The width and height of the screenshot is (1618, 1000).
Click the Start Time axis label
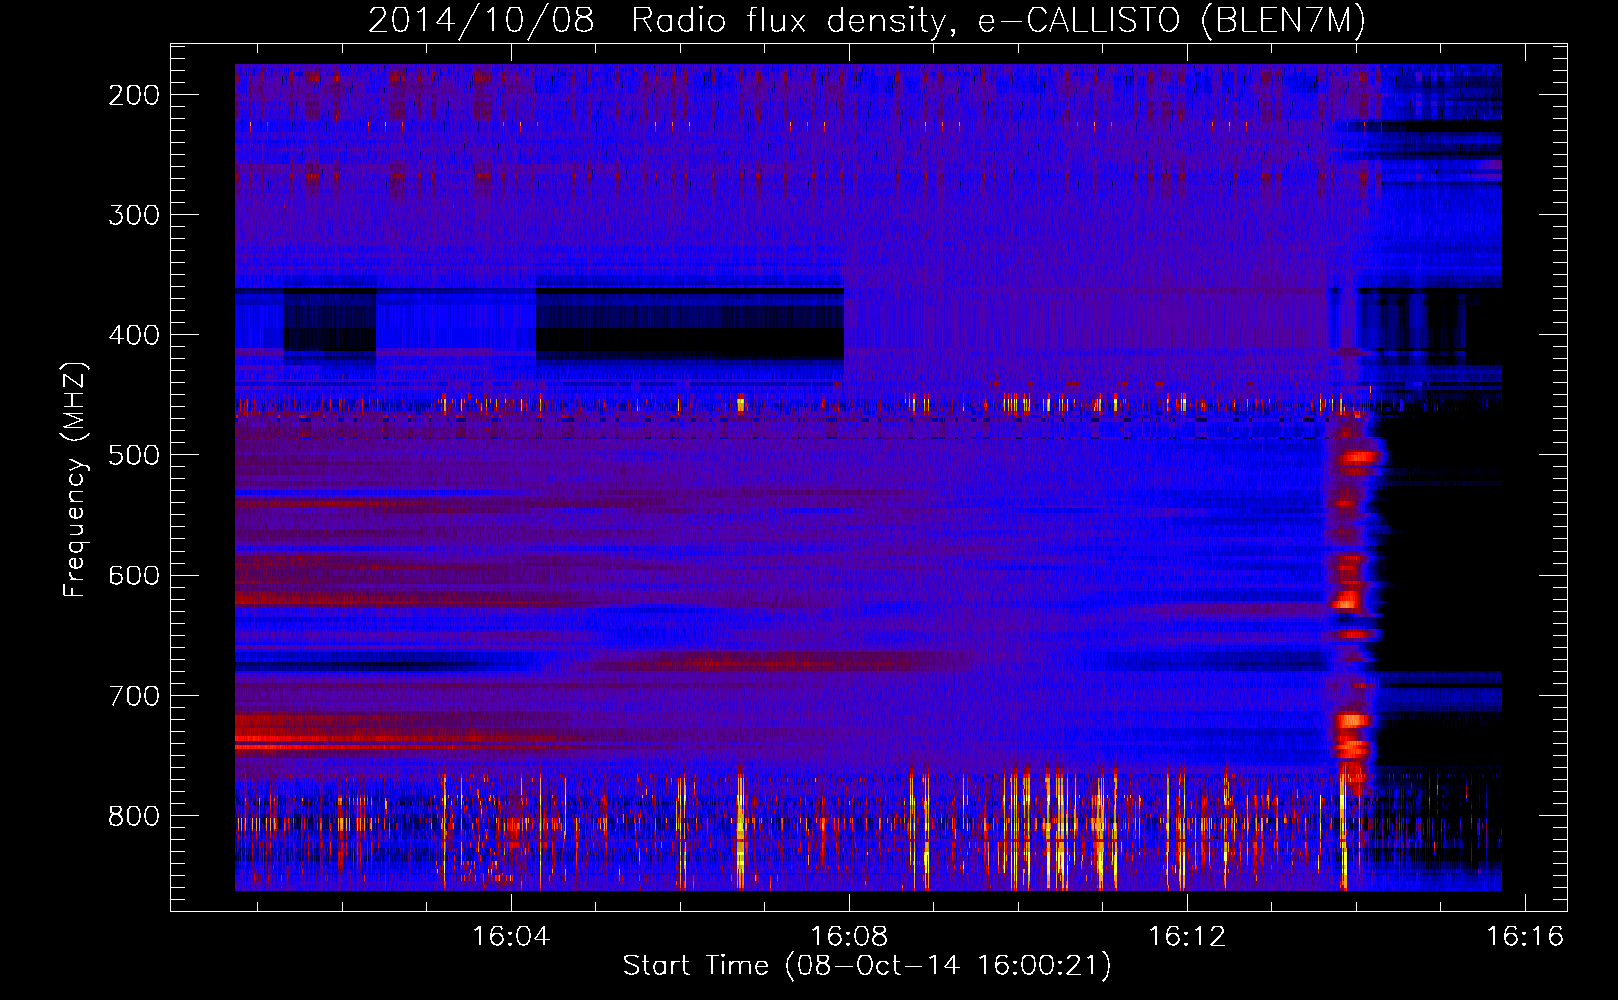[x=867, y=966]
